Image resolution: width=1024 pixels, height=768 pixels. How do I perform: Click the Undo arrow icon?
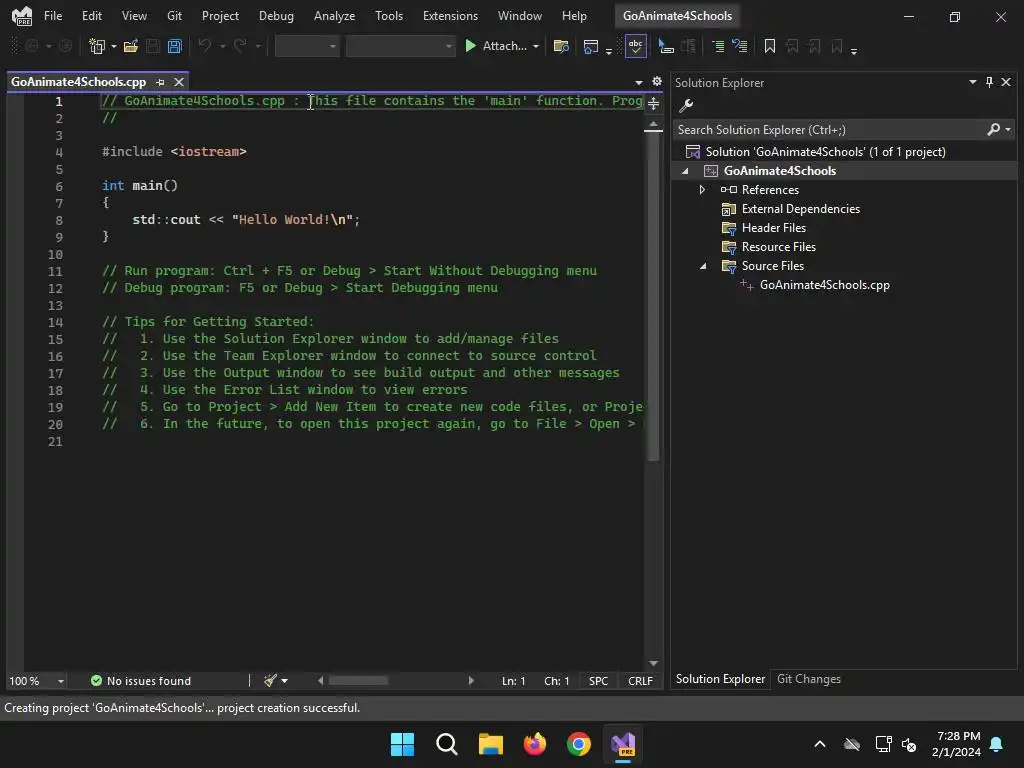click(205, 46)
